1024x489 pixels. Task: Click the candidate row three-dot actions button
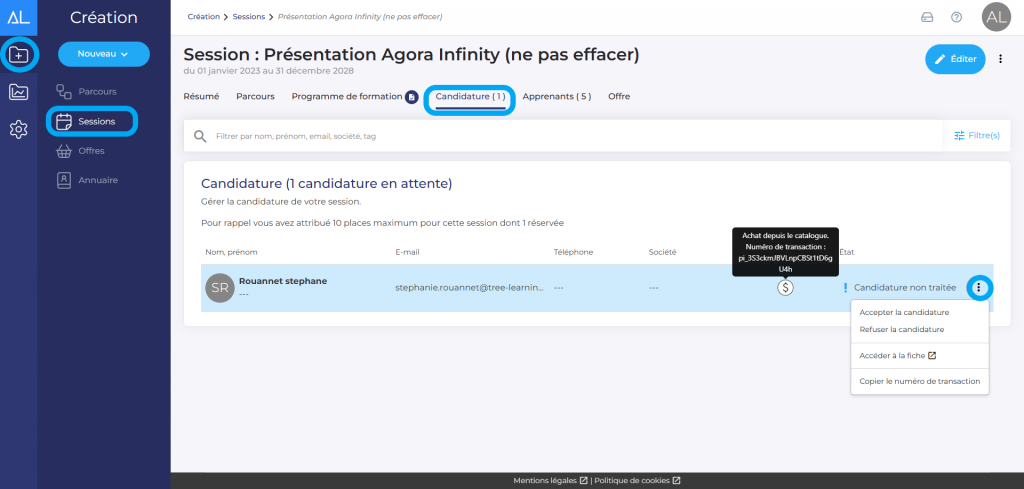980,288
